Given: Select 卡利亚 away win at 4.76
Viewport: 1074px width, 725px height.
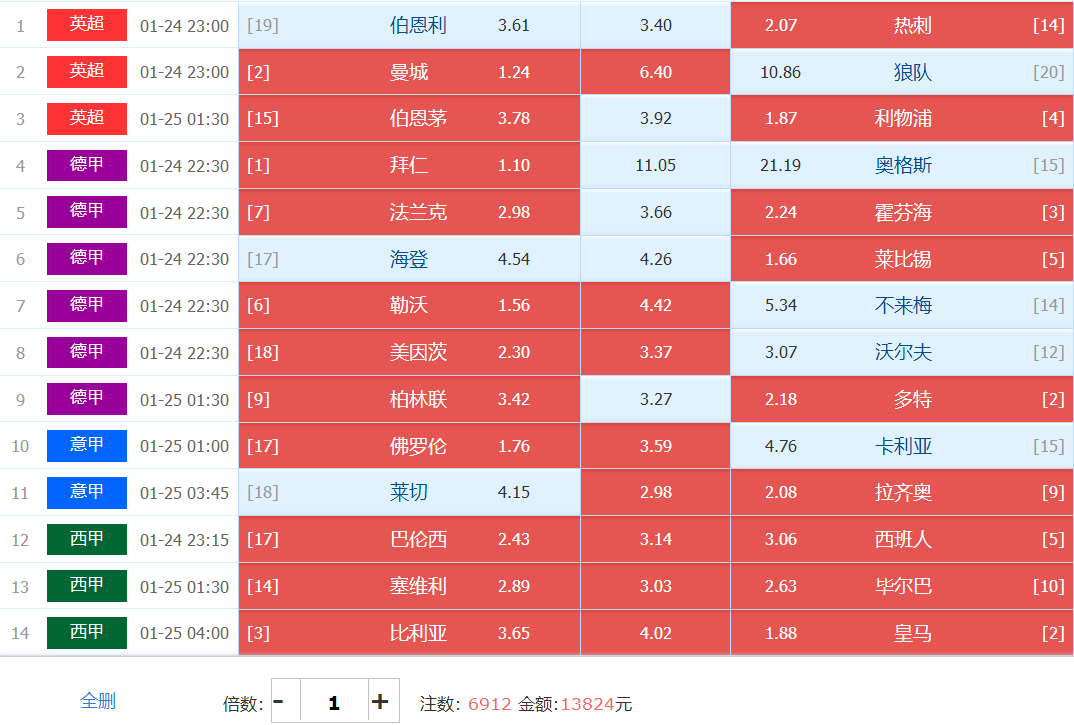Looking at the screenshot, I should (901, 446).
